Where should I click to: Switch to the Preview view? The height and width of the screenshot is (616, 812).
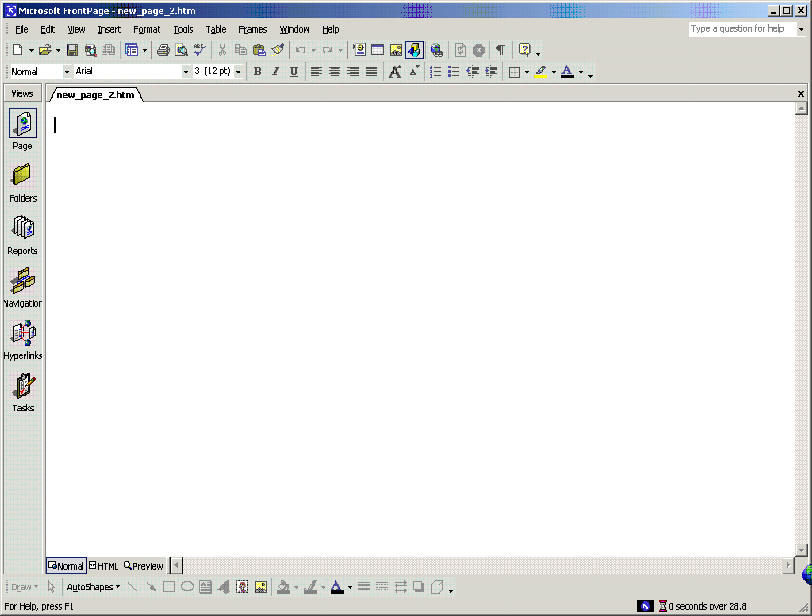[x=143, y=566]
